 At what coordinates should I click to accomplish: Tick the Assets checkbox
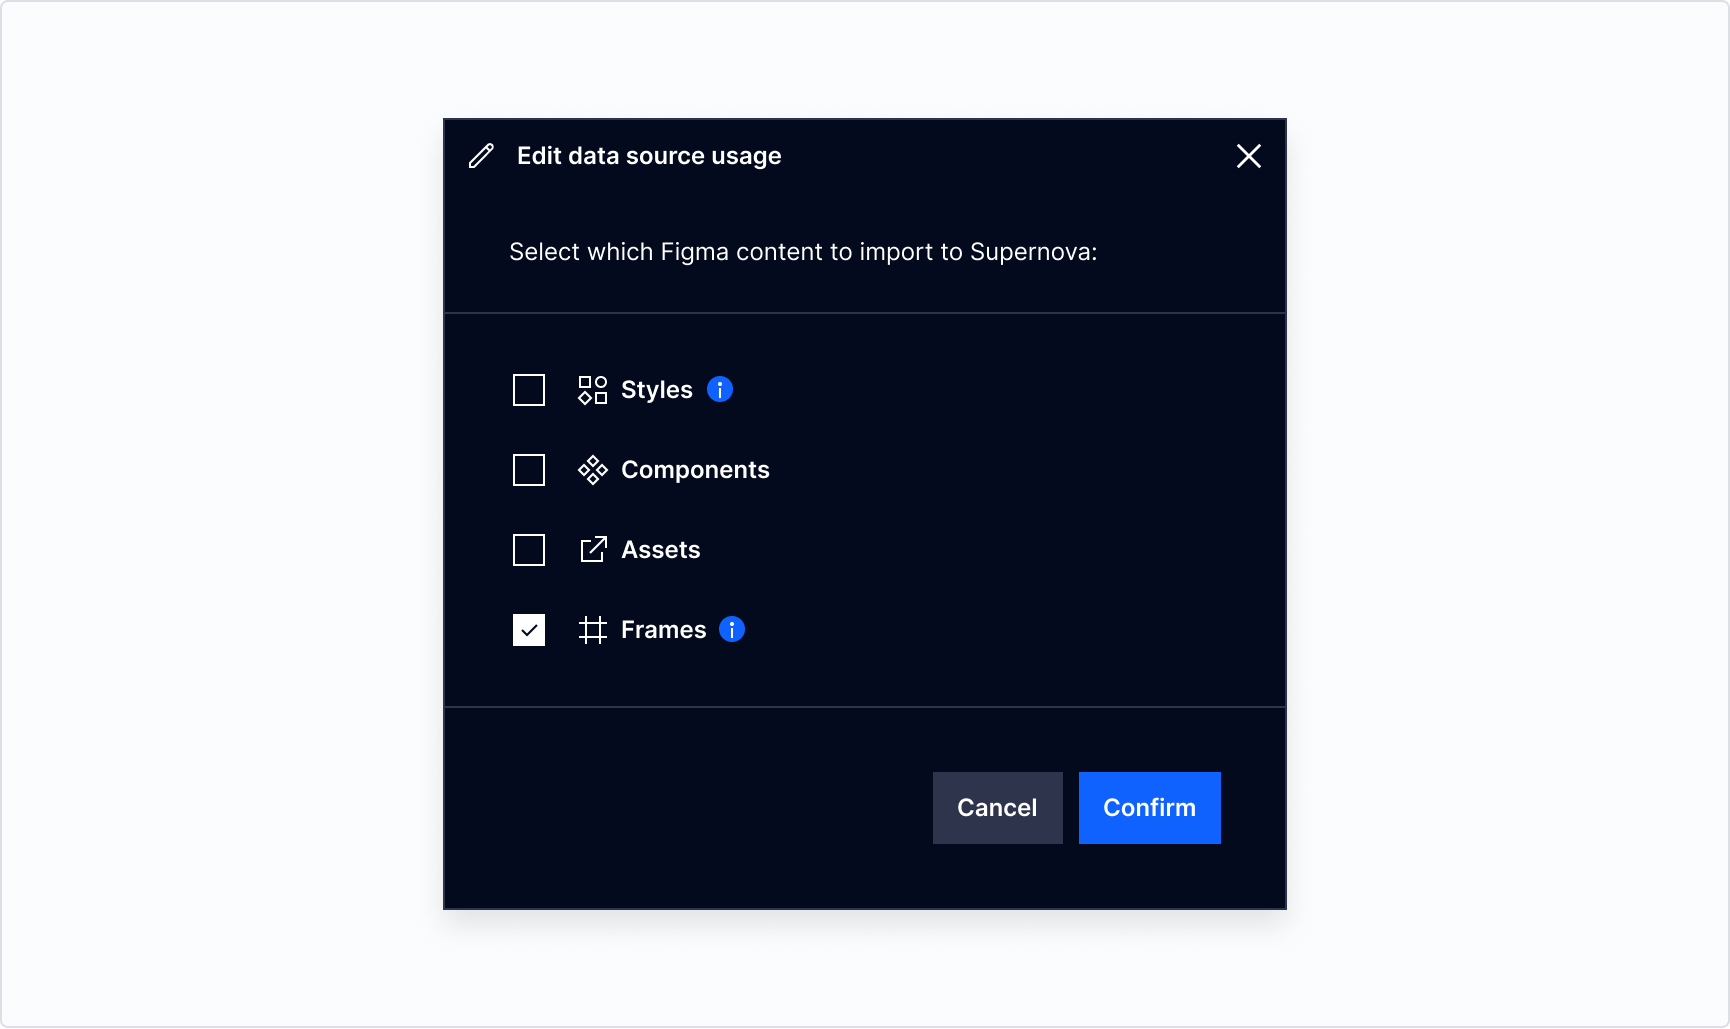529,550
